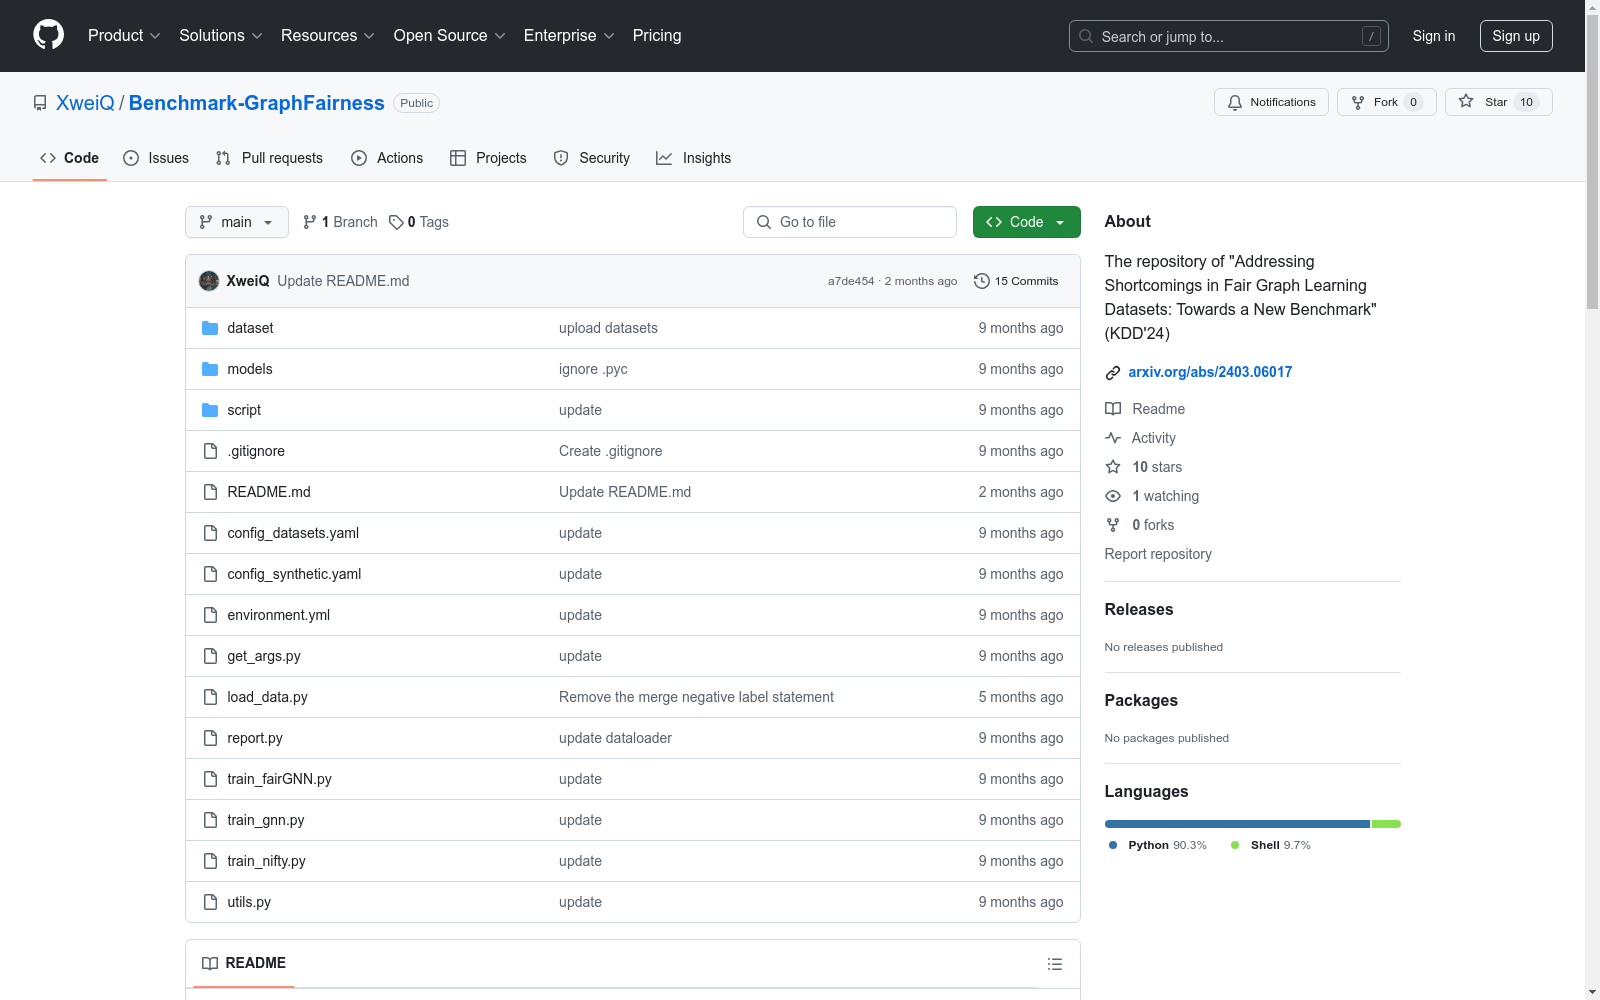Open the get_args.py file
Viewport: 1600px width, 1000px height.
click(264, 656)
